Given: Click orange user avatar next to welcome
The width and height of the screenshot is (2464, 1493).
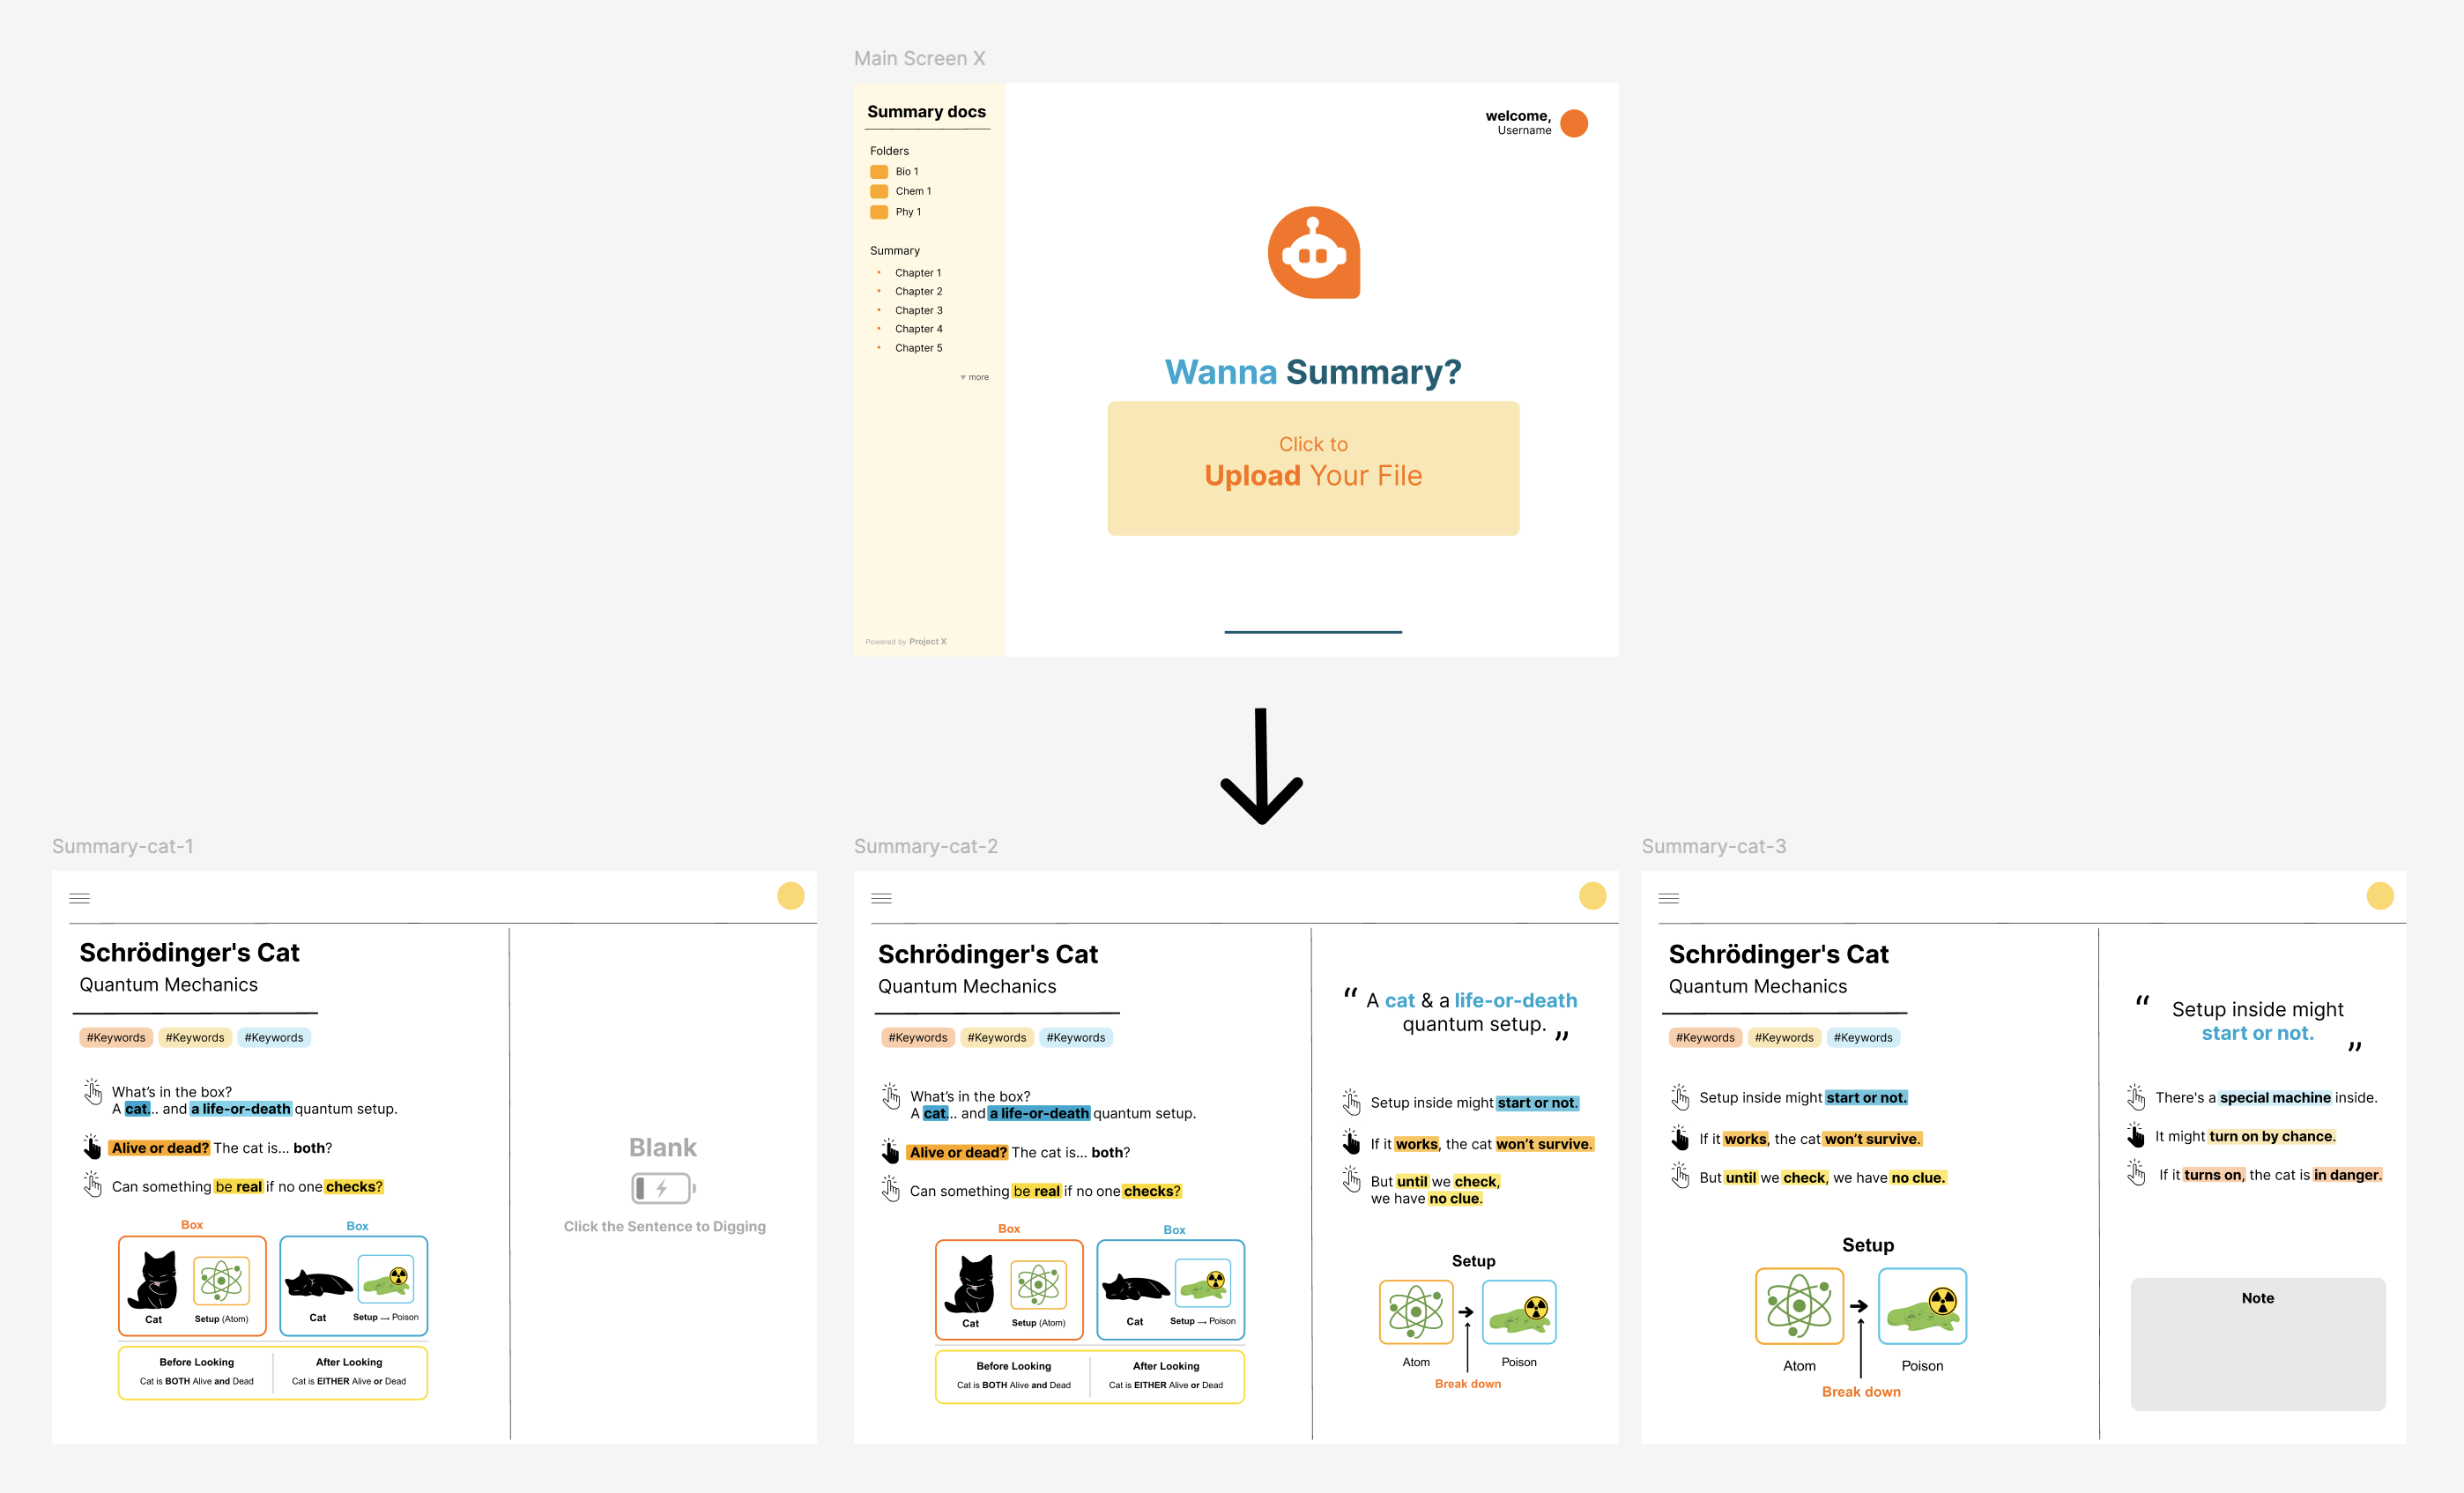Looking at the screenshot, I should point(1573,123).
